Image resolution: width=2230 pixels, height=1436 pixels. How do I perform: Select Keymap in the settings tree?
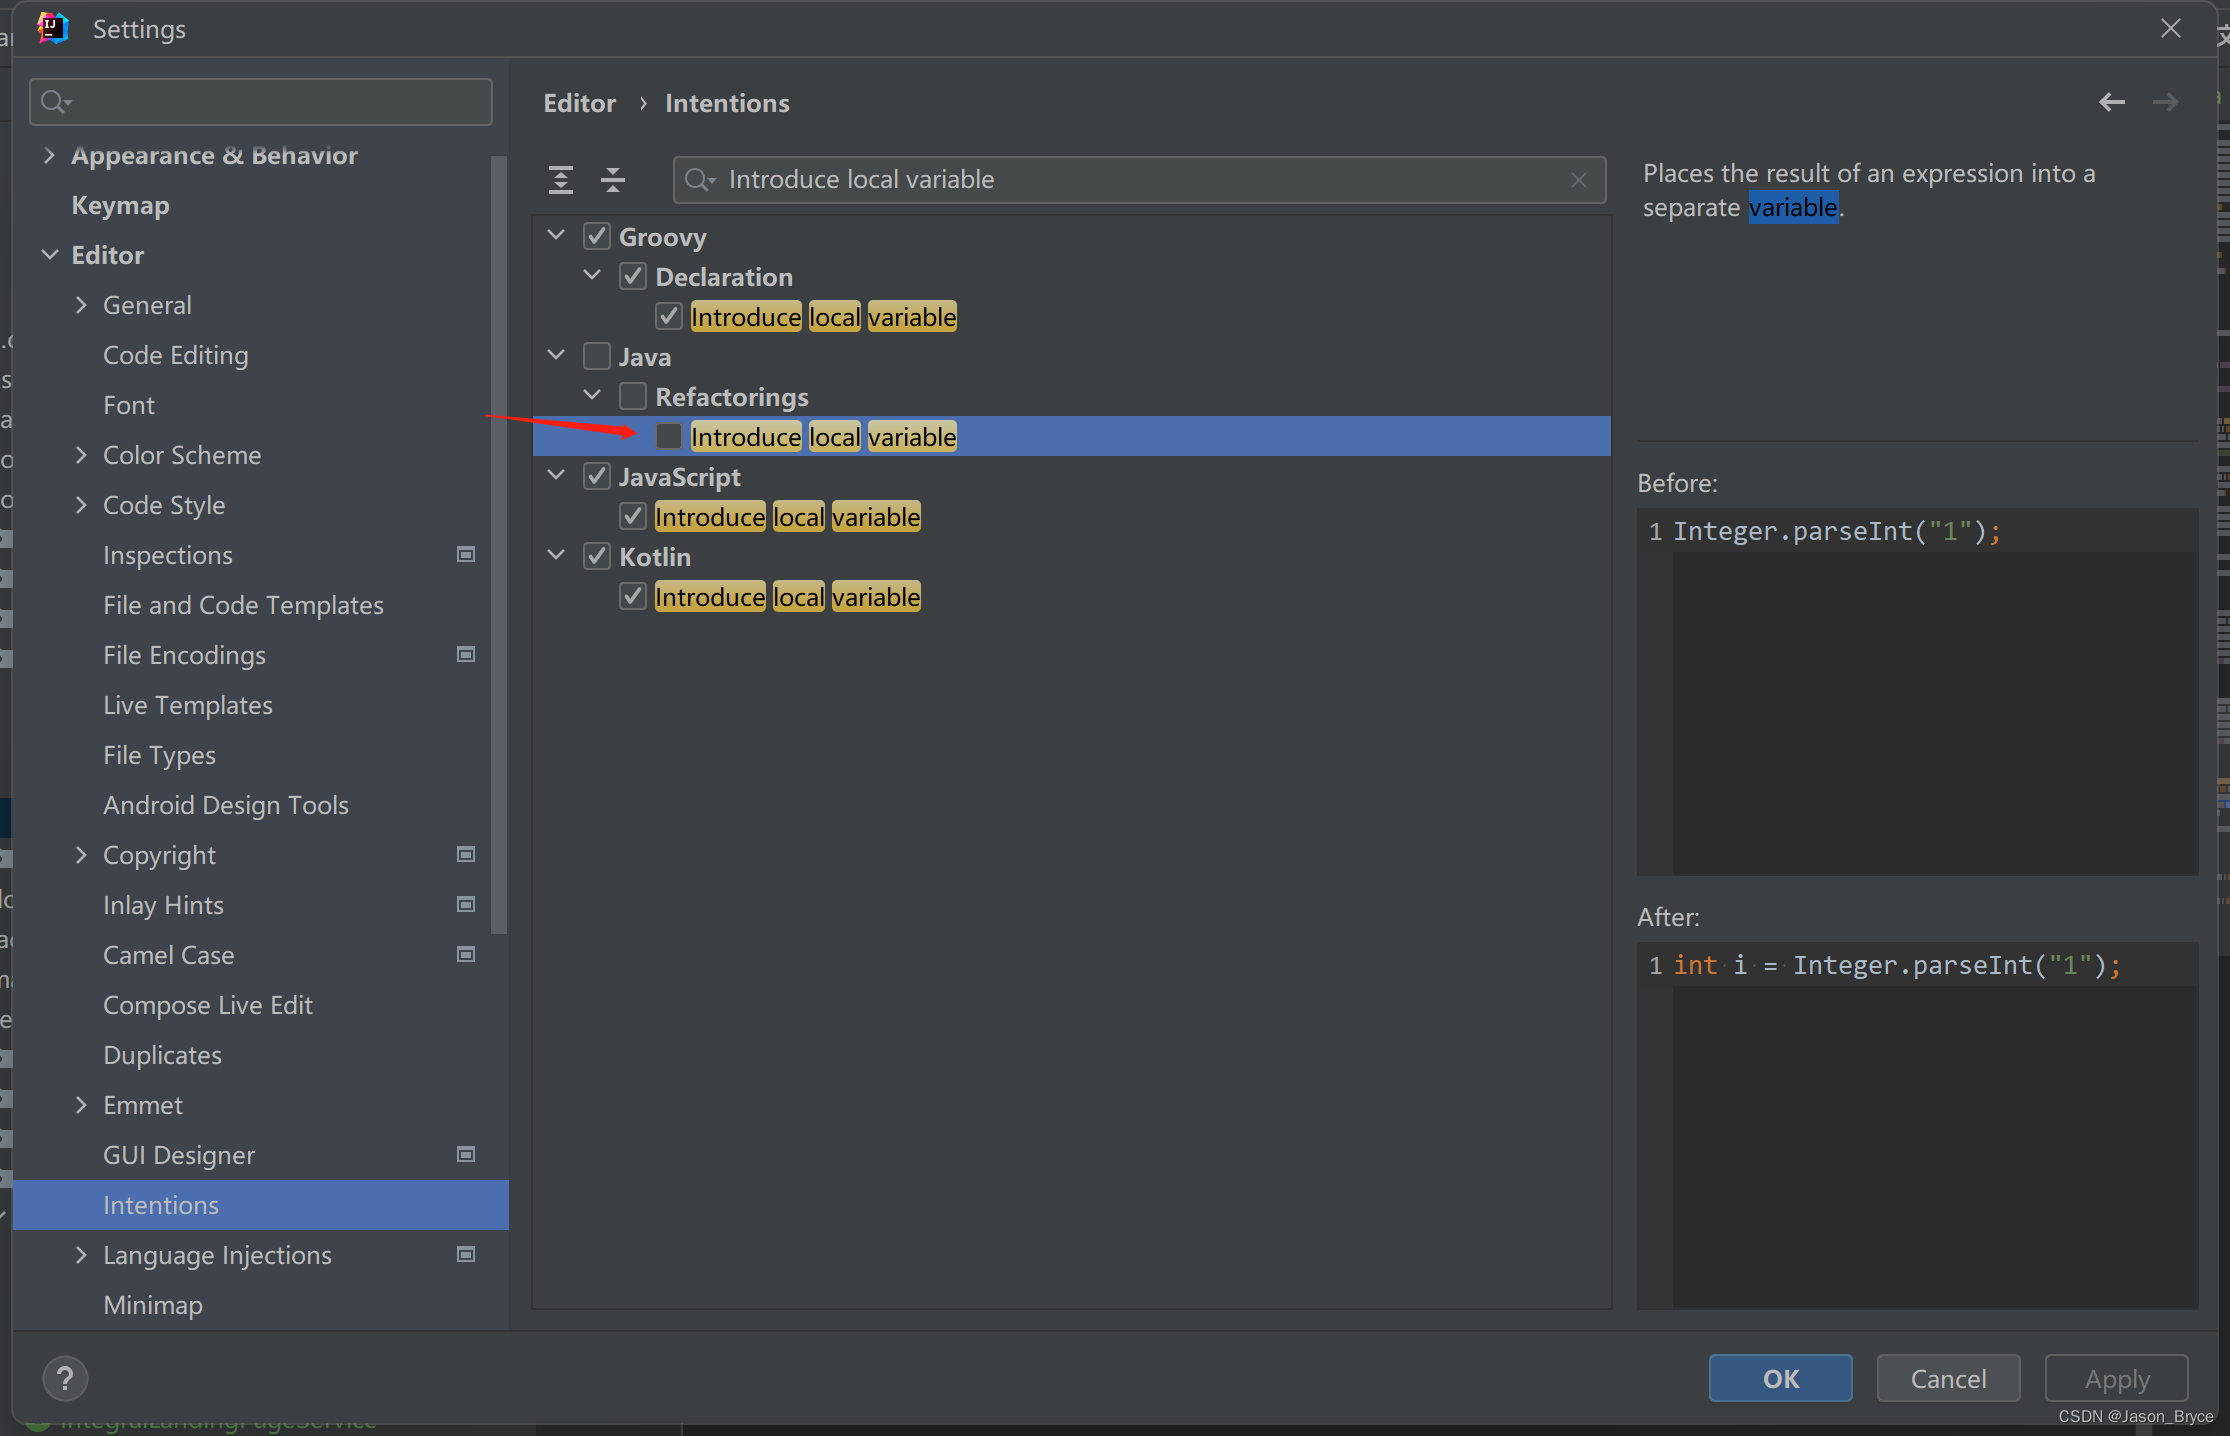point(120,205)
